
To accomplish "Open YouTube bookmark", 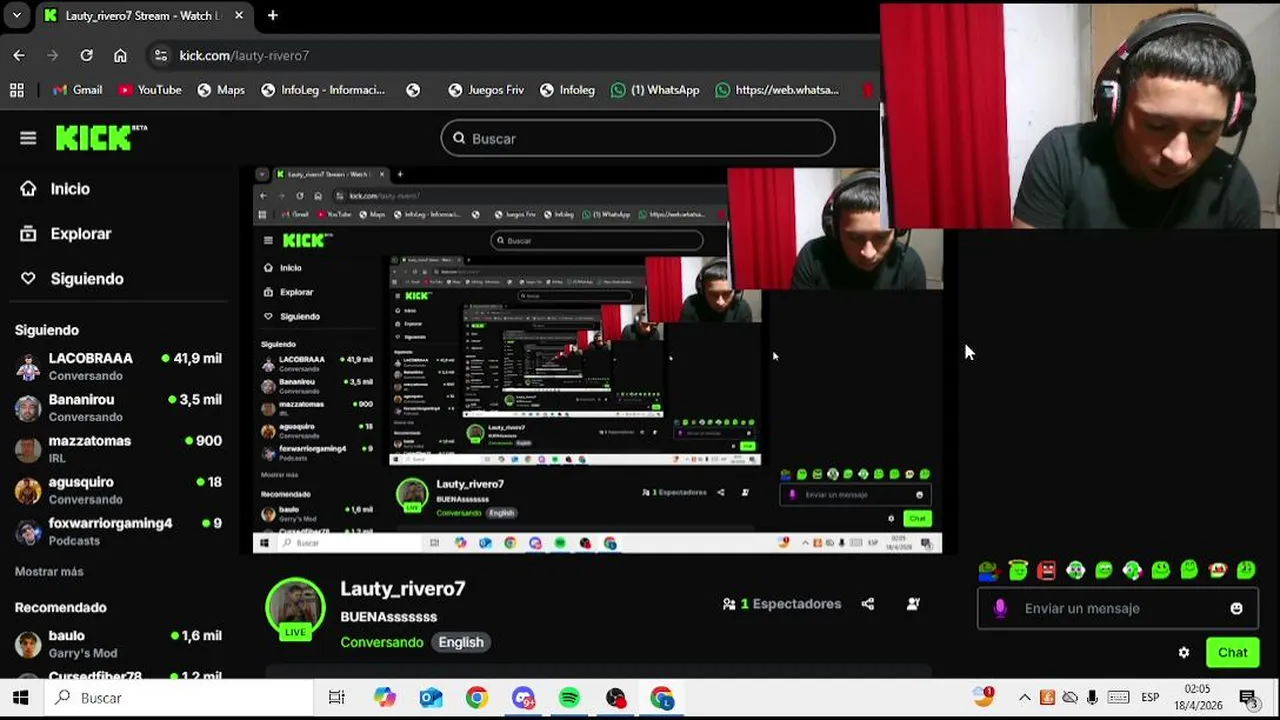I will [x=150, y=90].
